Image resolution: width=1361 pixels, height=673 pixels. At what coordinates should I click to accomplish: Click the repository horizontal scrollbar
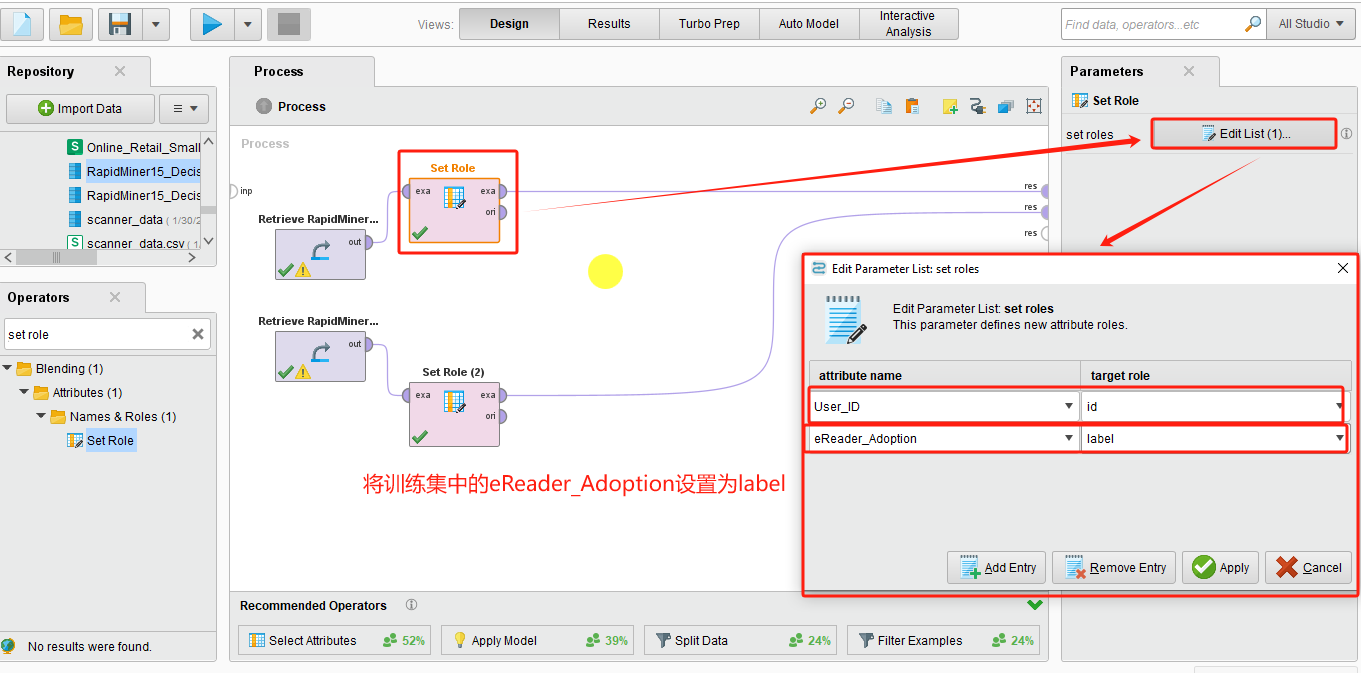[x=56, y=257]
